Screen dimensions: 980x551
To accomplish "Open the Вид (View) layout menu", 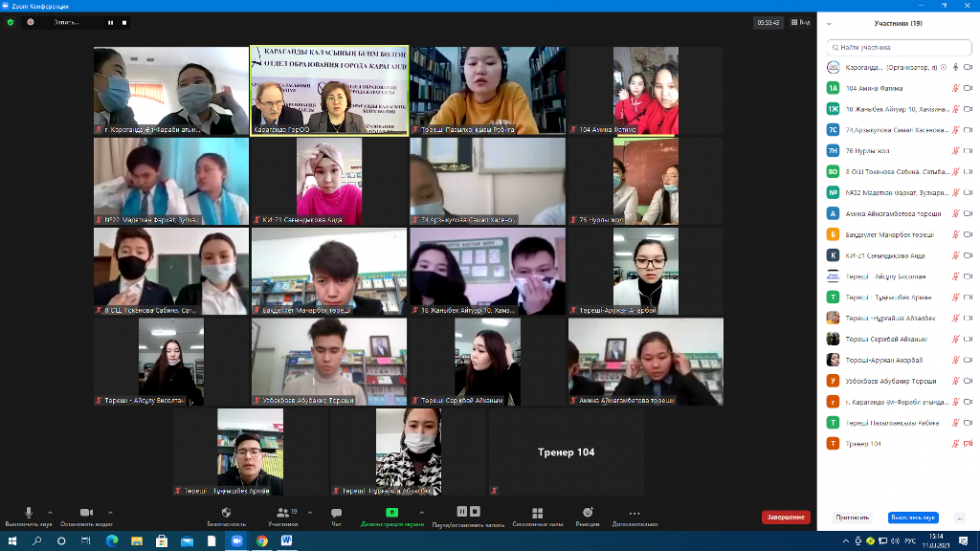I will click(799, 22).
